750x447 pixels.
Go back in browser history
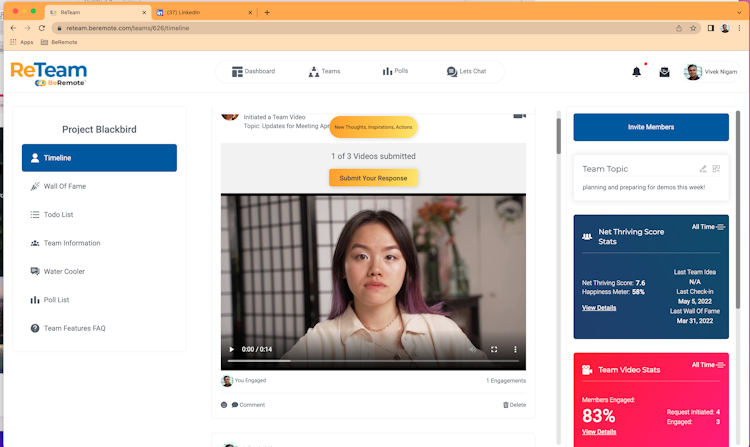[x=13, y=28]
